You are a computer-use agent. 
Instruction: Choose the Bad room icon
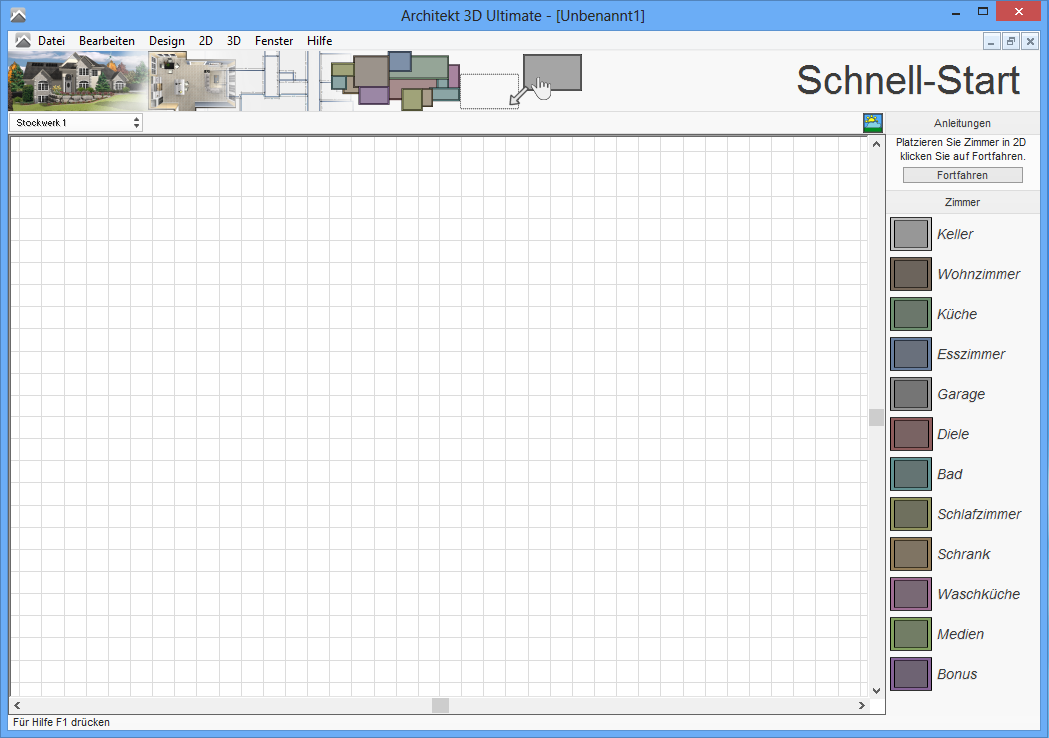(911, 474)
